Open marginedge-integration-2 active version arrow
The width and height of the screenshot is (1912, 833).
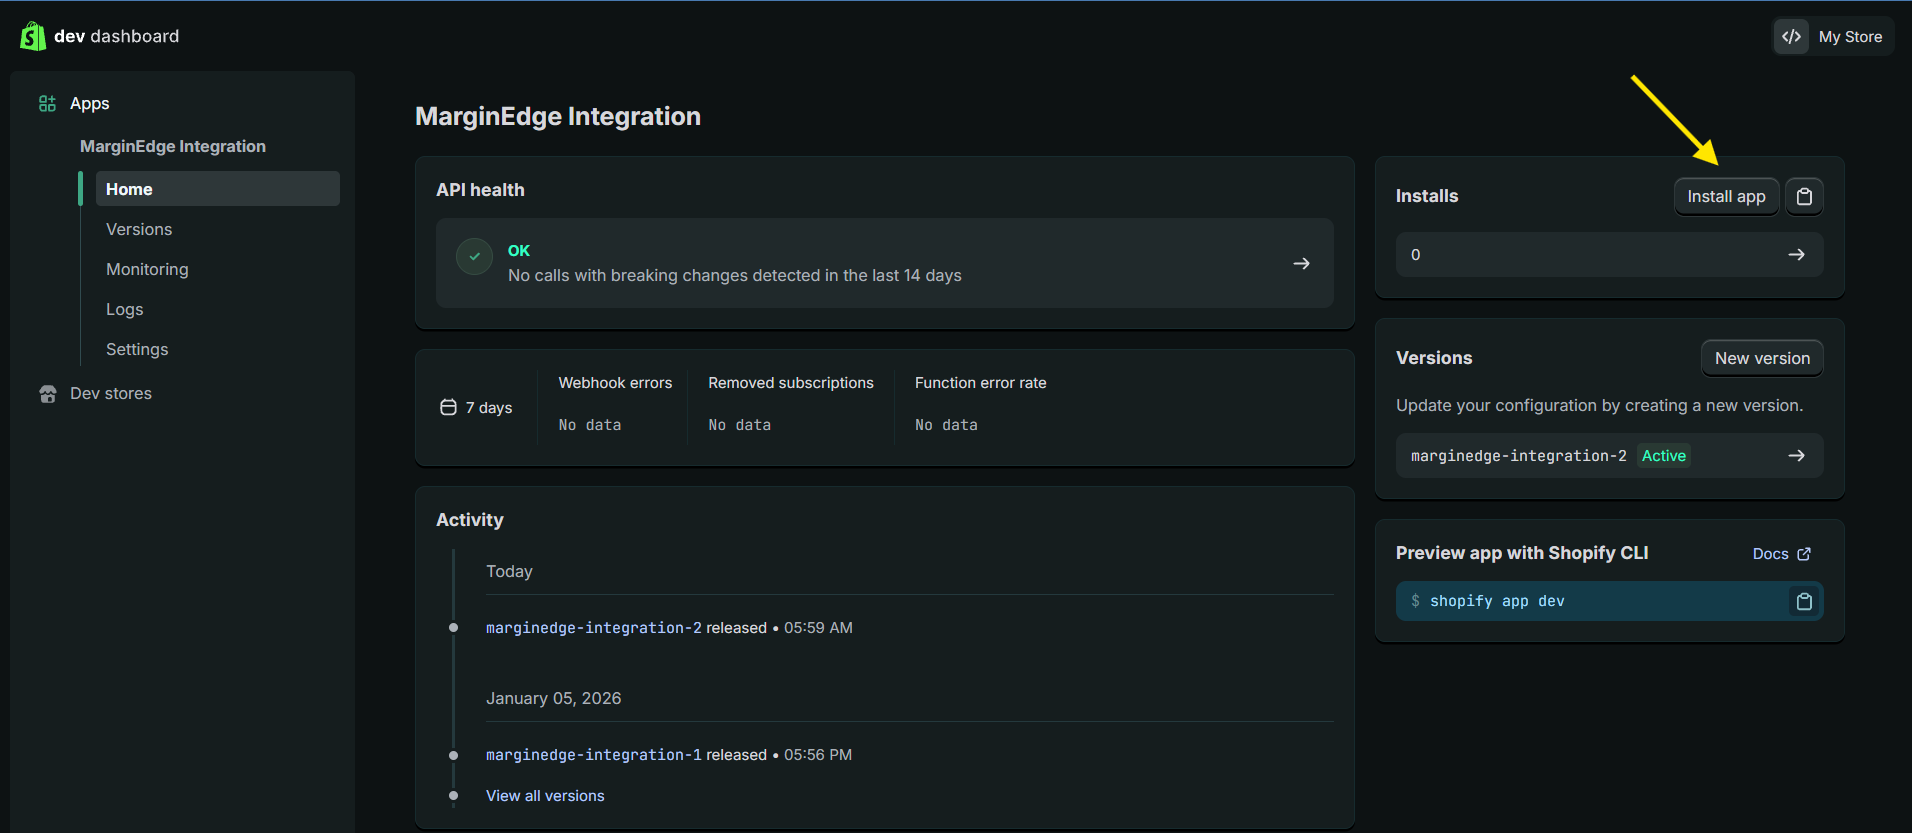coord(1796,456)
